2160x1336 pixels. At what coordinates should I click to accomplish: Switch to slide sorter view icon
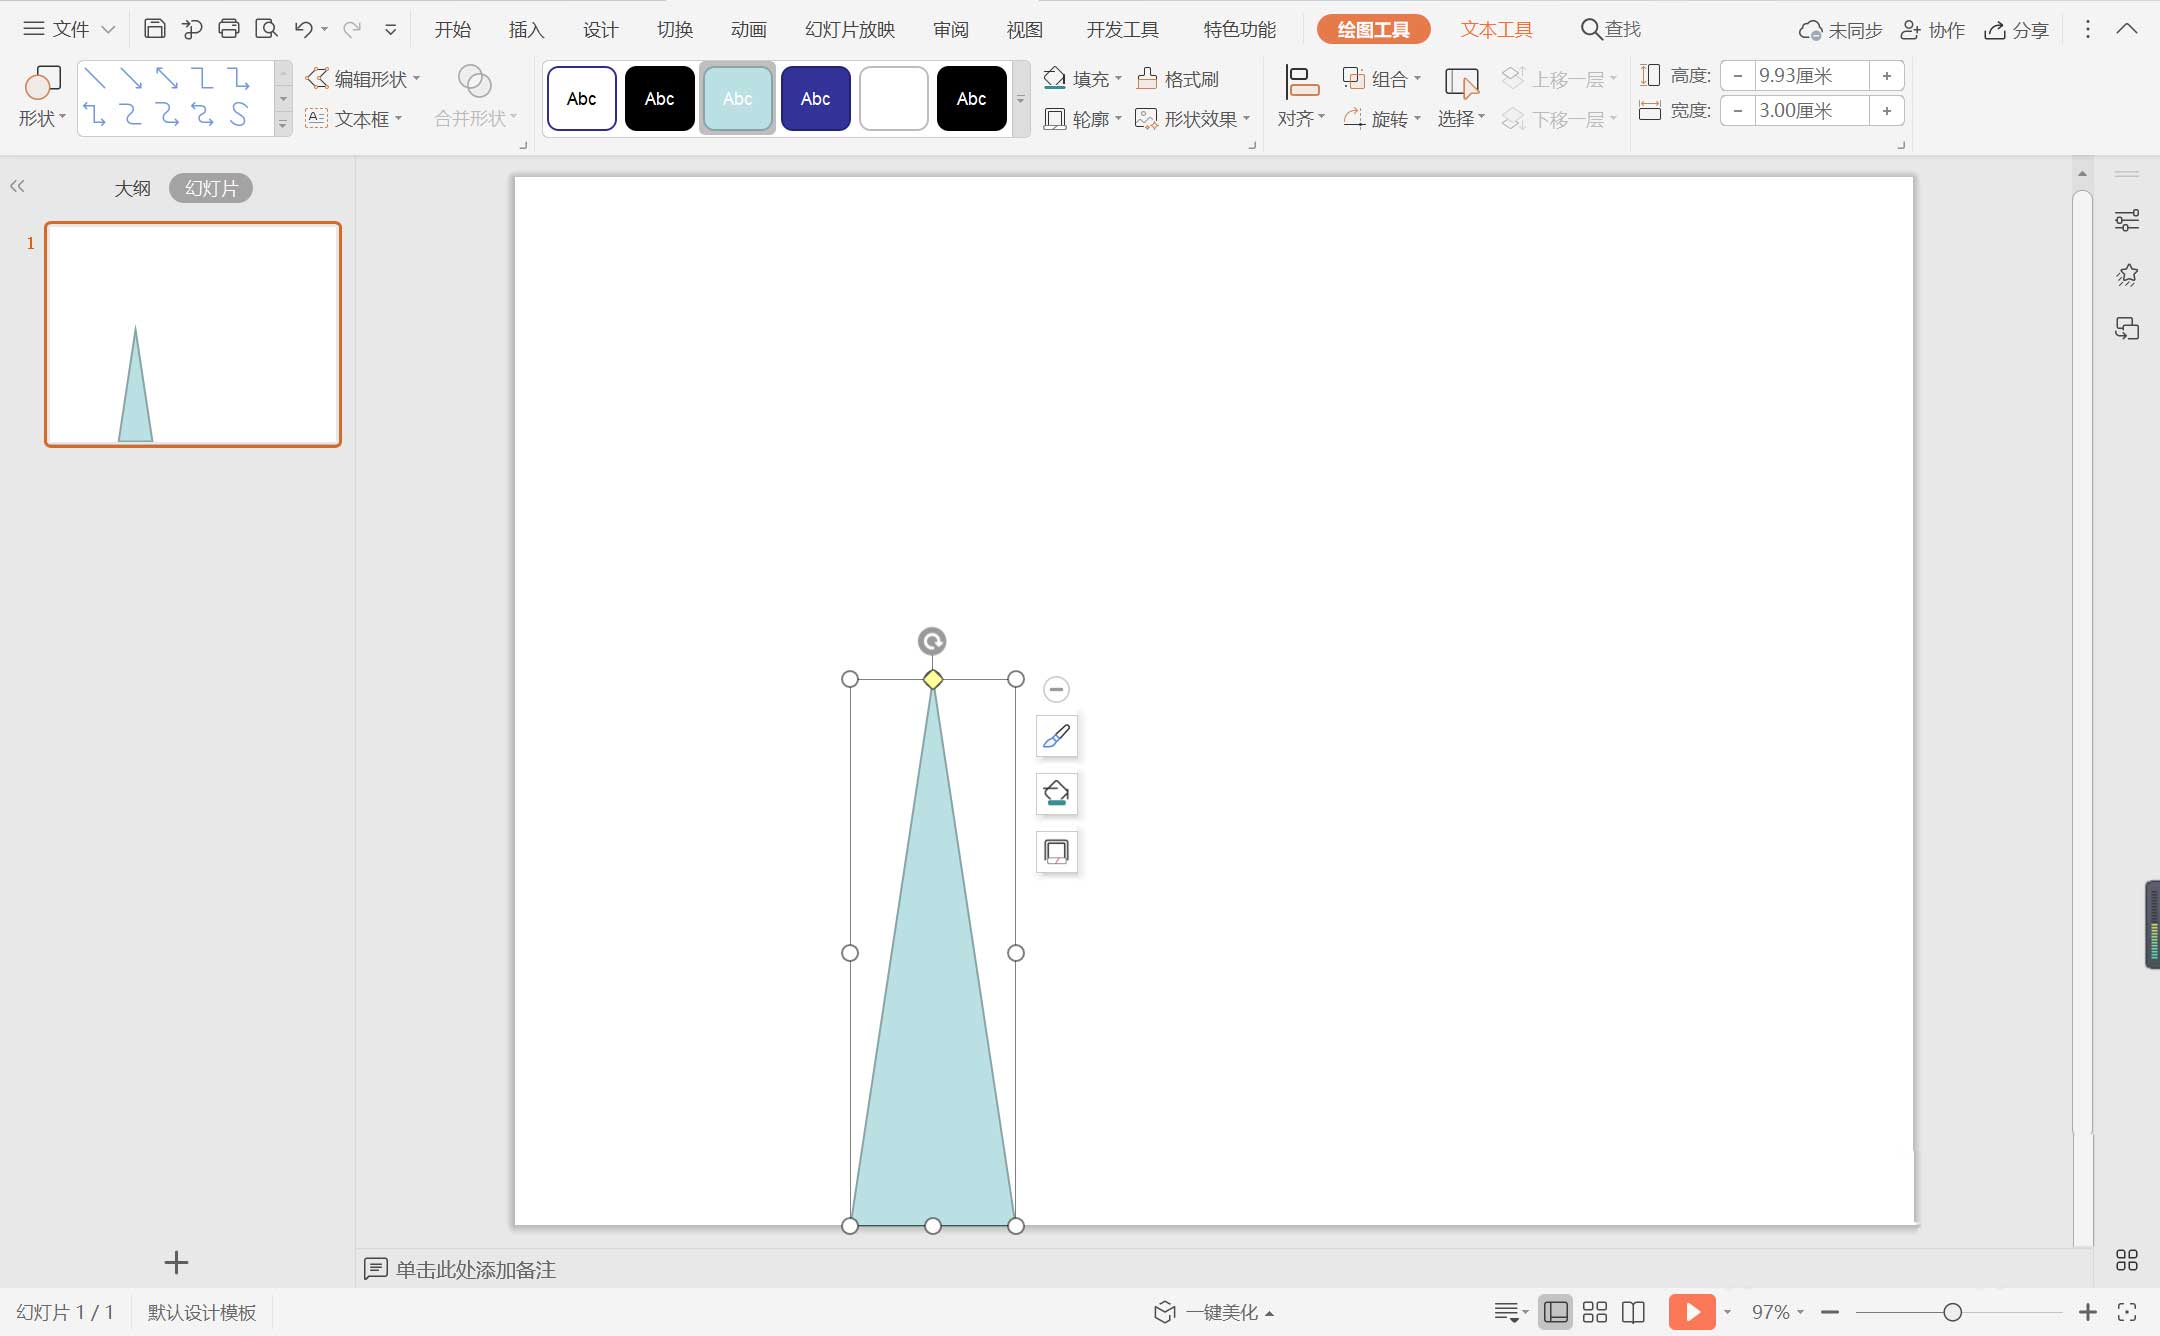click(x=1595, y=1312)
